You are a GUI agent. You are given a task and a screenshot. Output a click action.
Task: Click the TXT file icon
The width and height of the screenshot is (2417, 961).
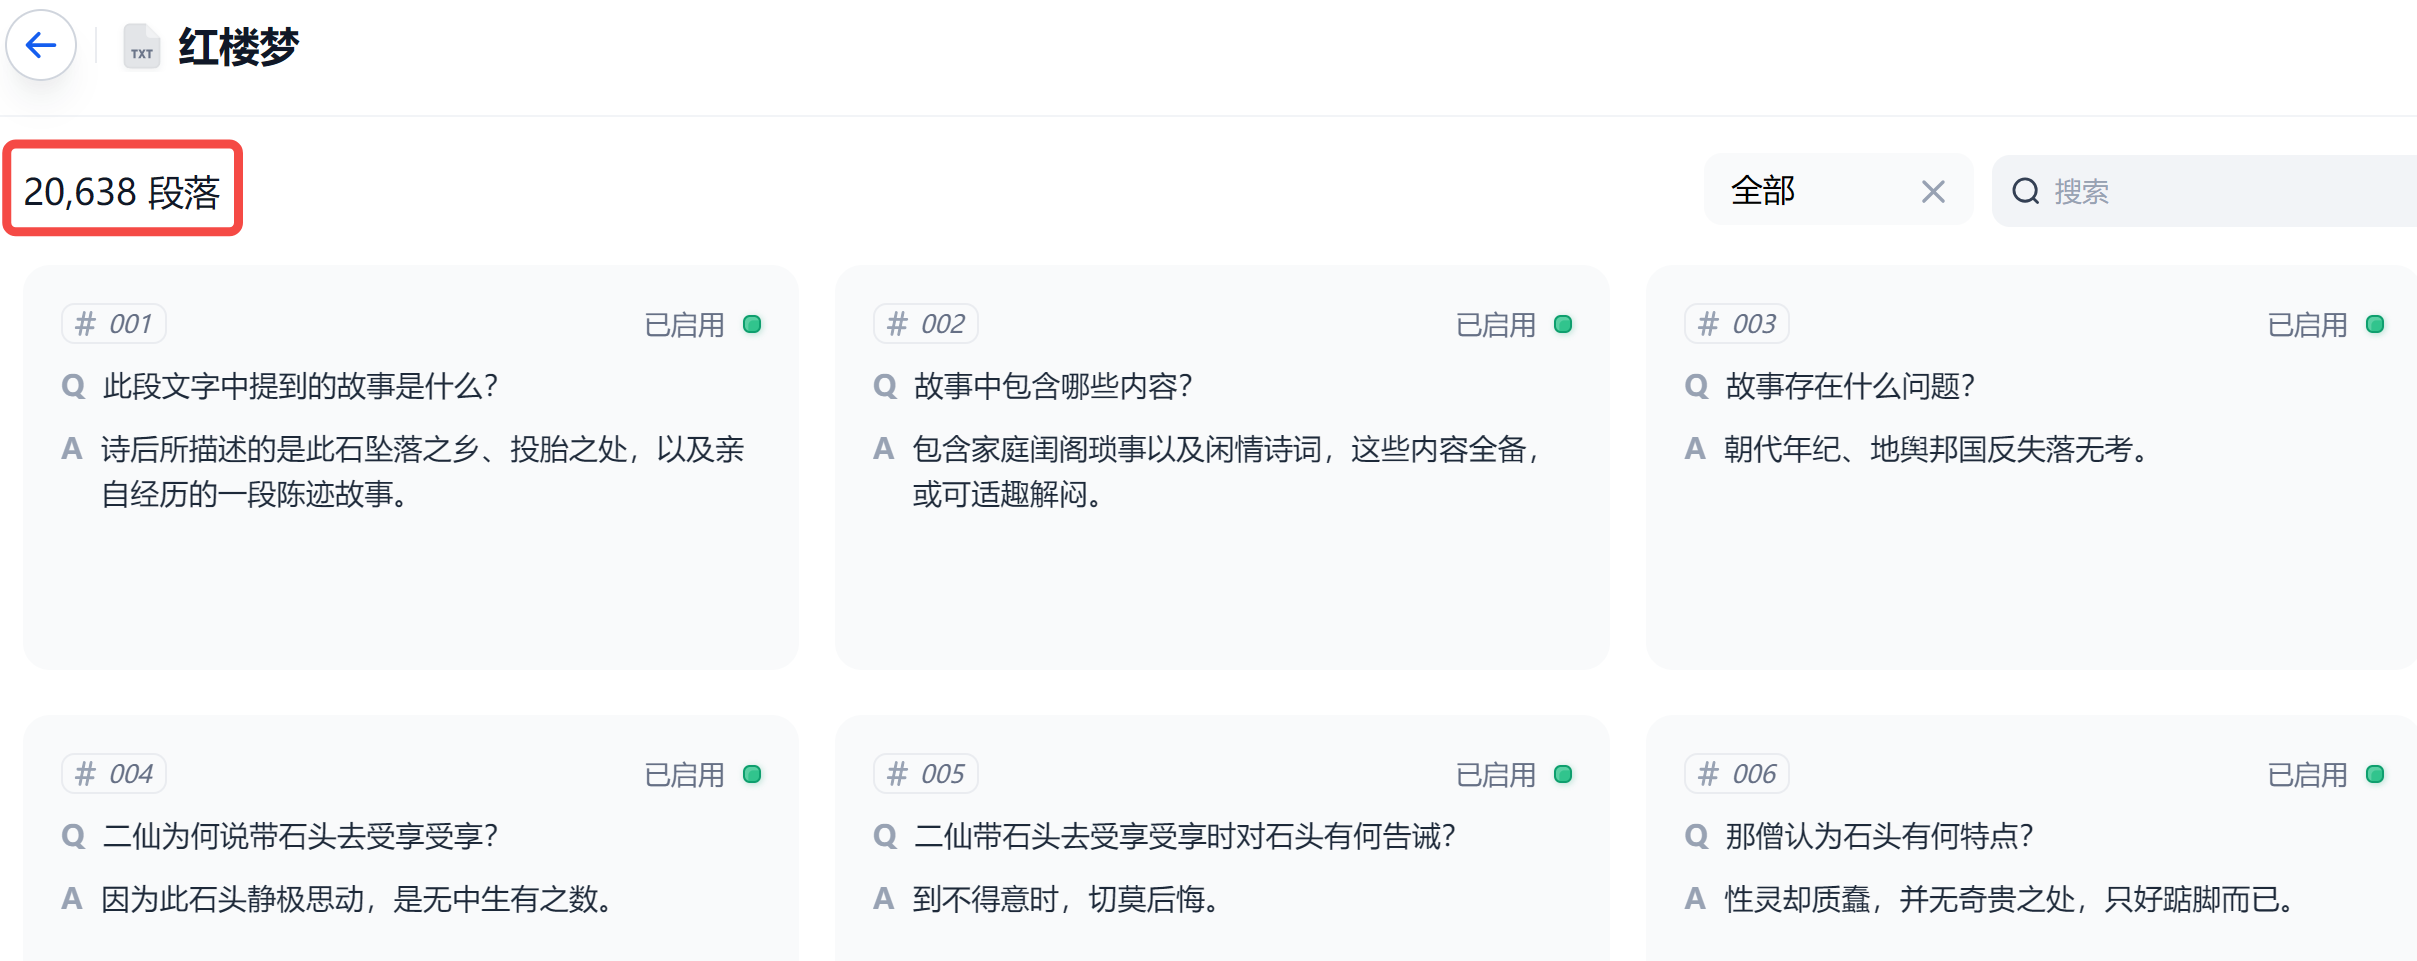[x=141, y=47]
